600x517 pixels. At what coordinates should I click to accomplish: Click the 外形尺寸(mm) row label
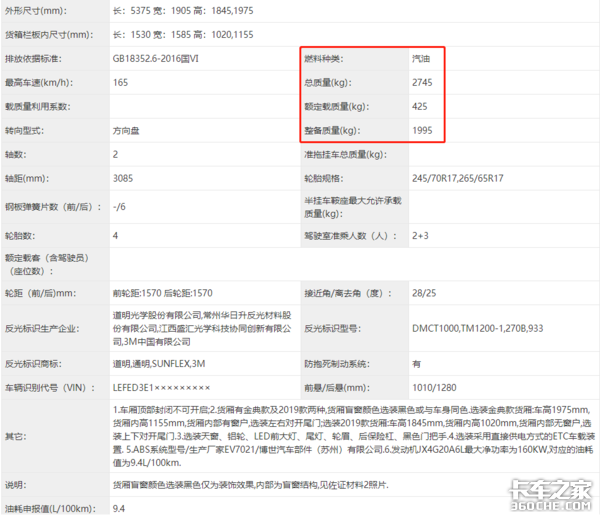point(34,13)
